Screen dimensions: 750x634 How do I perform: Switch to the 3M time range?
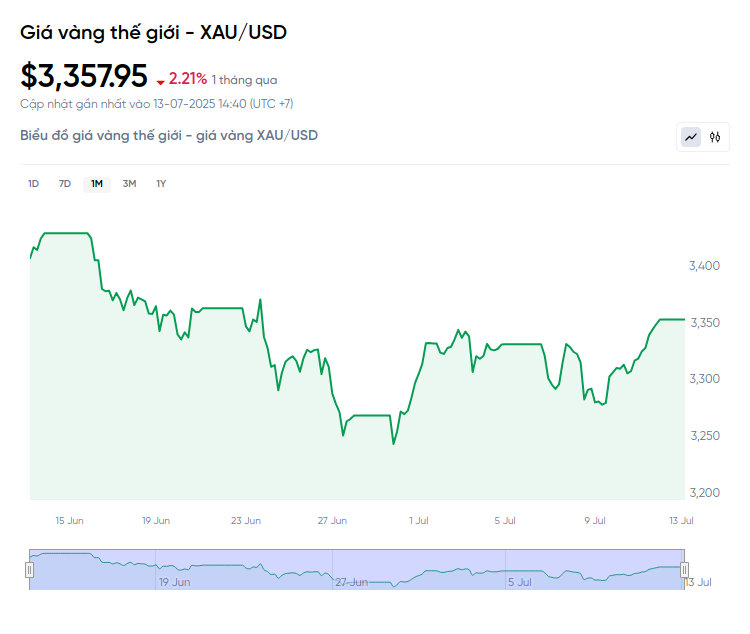click(129, 183)
